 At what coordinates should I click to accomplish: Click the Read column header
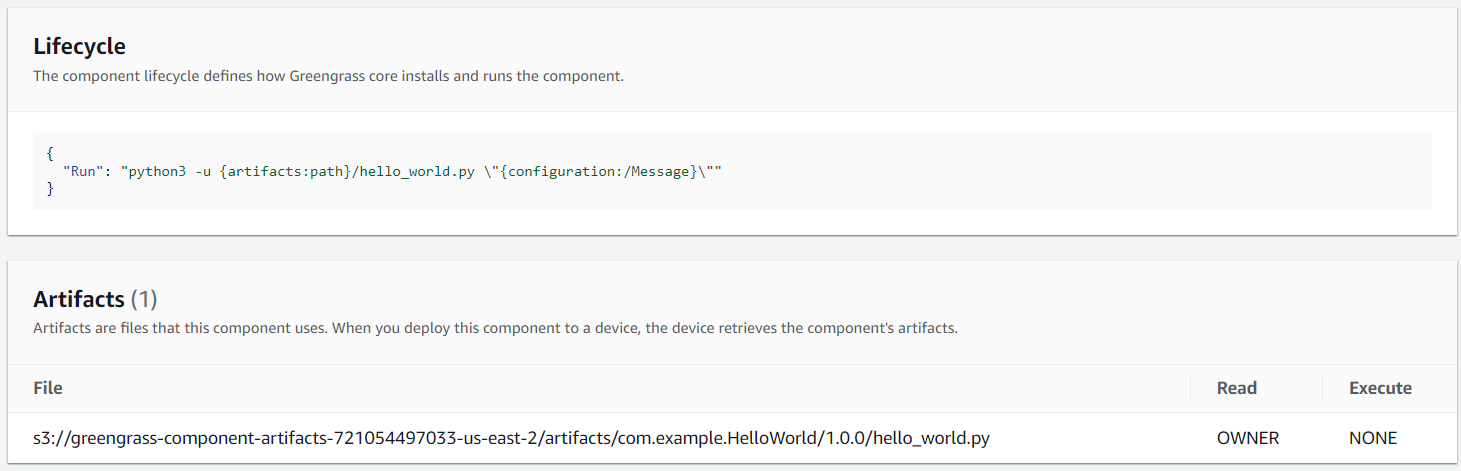coord(1237,388)
